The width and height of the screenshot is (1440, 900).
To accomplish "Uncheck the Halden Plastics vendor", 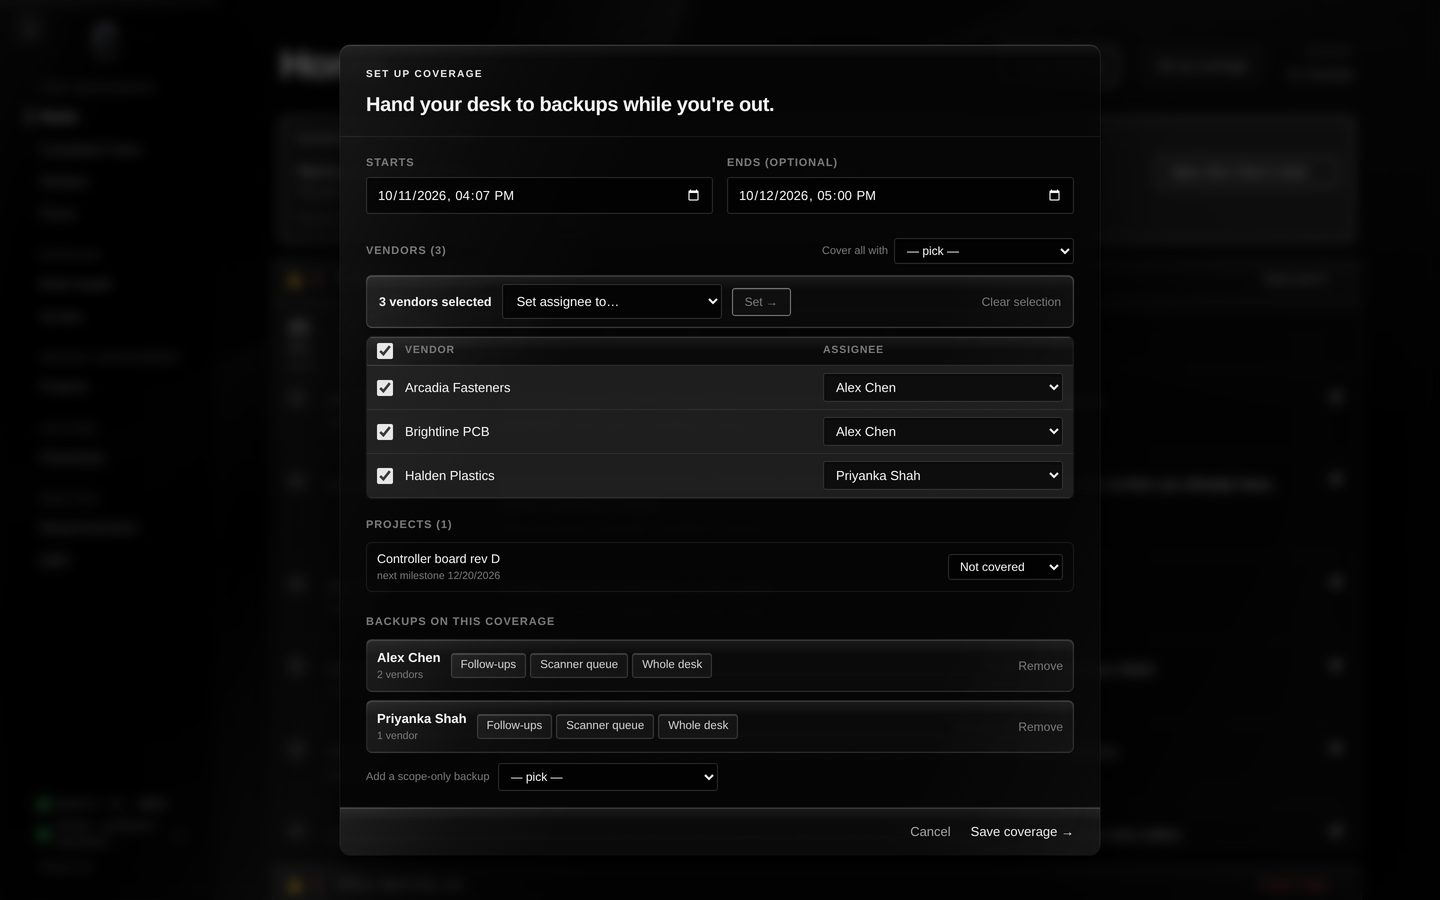I will pyautogui.click(x=385, y=476).
